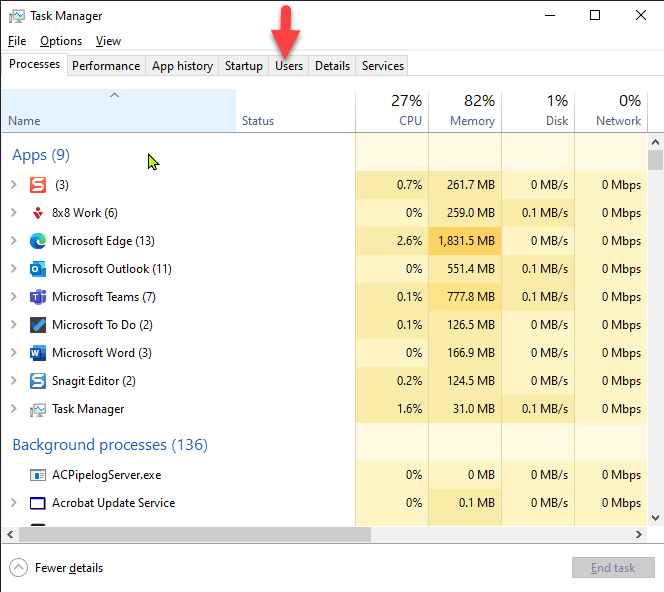Open the View menu

pyautogui.click(x=108, y=41)
